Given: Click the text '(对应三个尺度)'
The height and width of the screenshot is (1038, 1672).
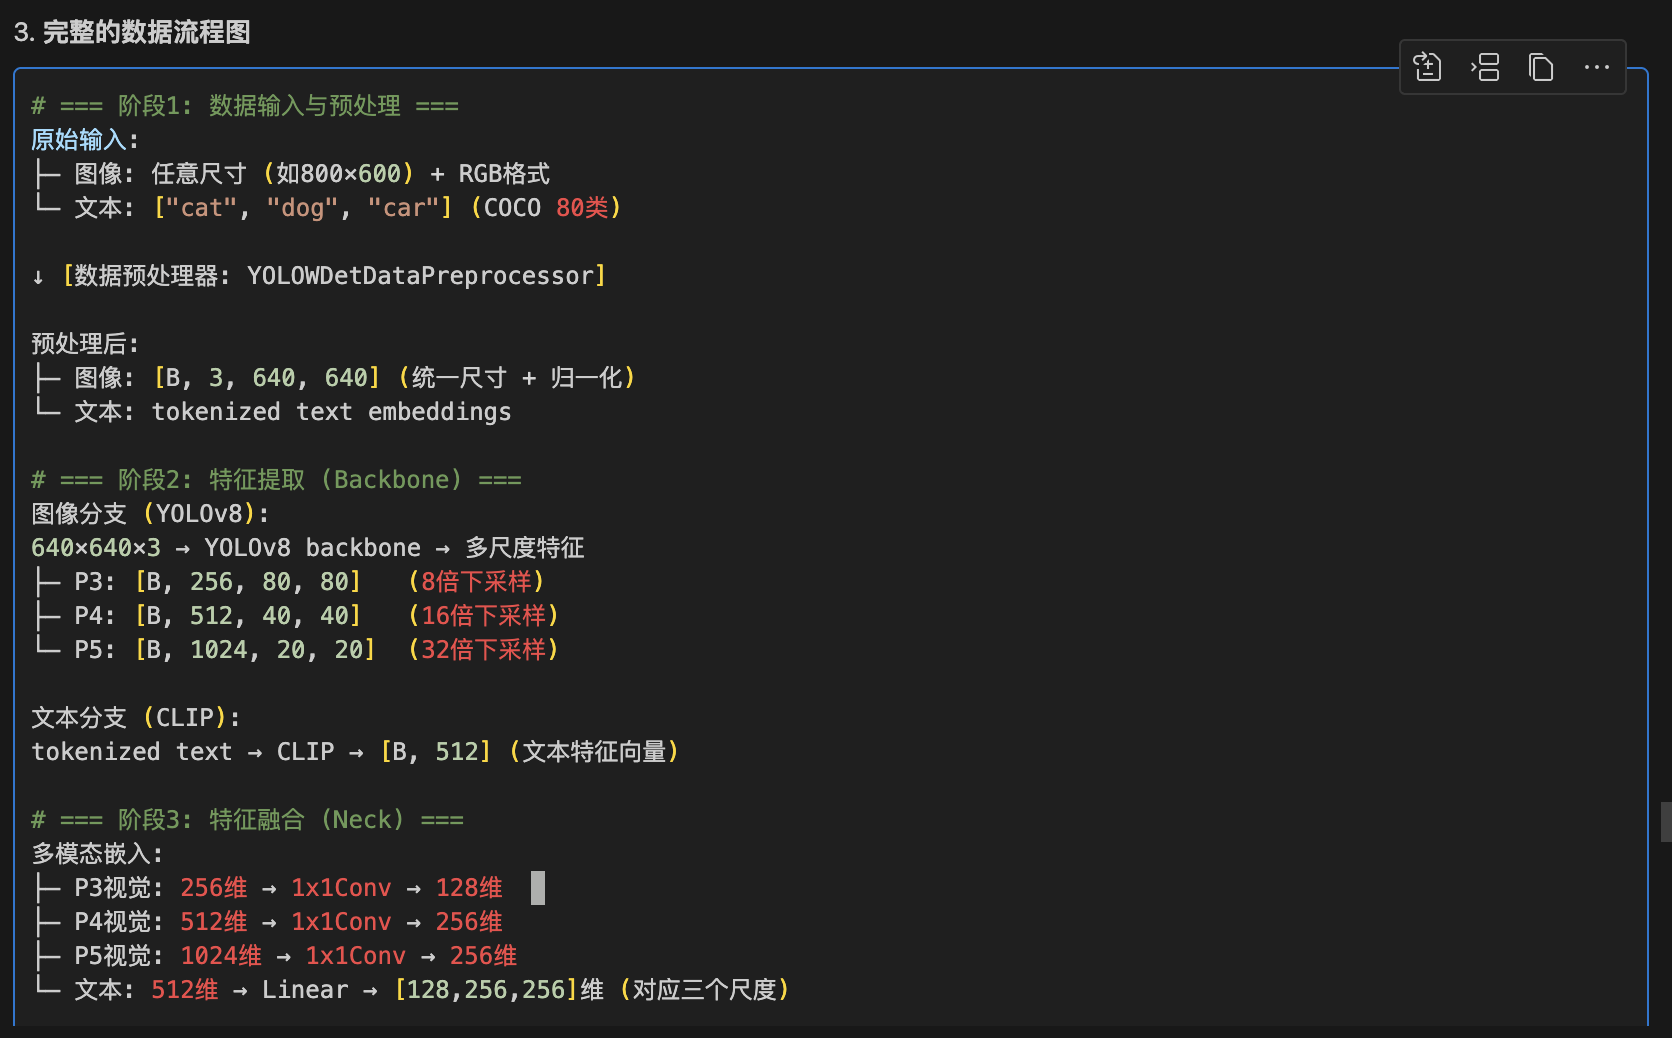Looking at the screenshot, I should click(705, 990).
